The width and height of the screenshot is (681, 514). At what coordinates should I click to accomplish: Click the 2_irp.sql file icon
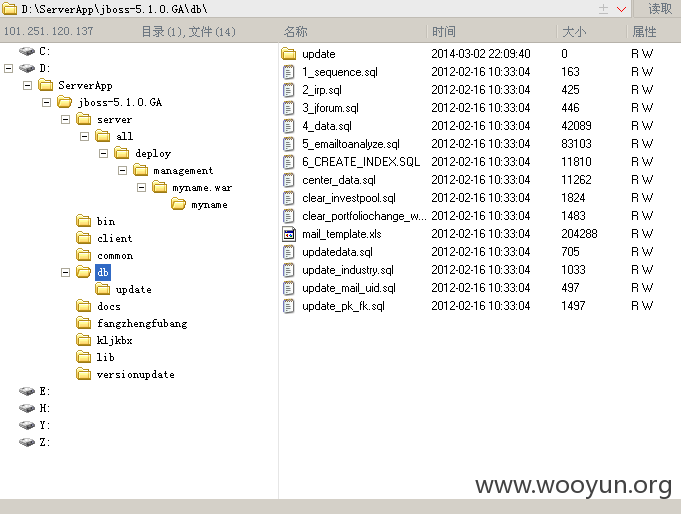pos(288,90)
